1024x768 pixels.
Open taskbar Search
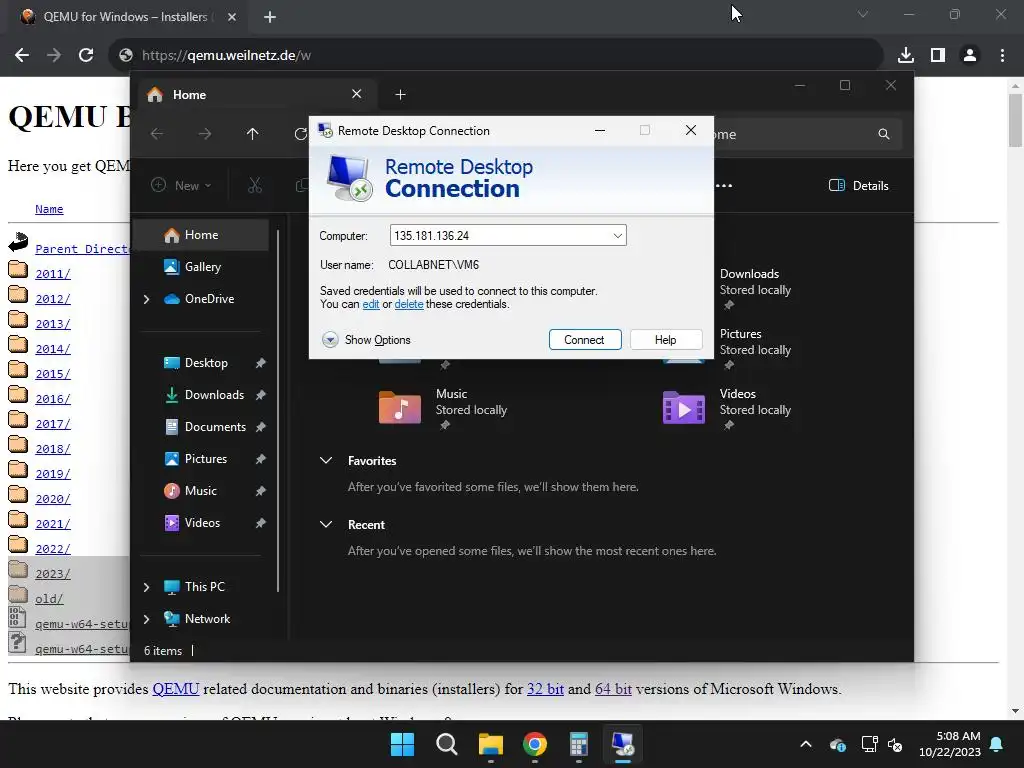(447, 744)
